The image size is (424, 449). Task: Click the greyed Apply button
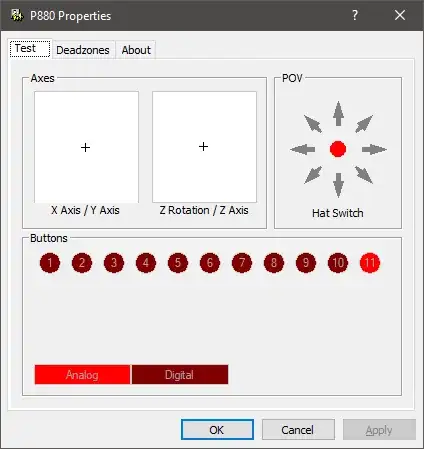point(379,430)
